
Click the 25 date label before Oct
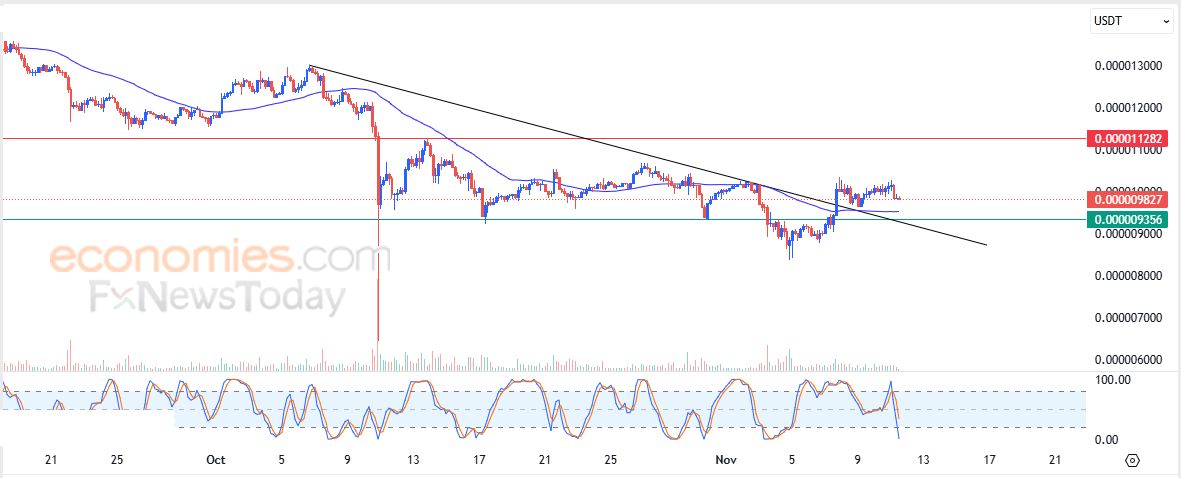tap(117, 460)
